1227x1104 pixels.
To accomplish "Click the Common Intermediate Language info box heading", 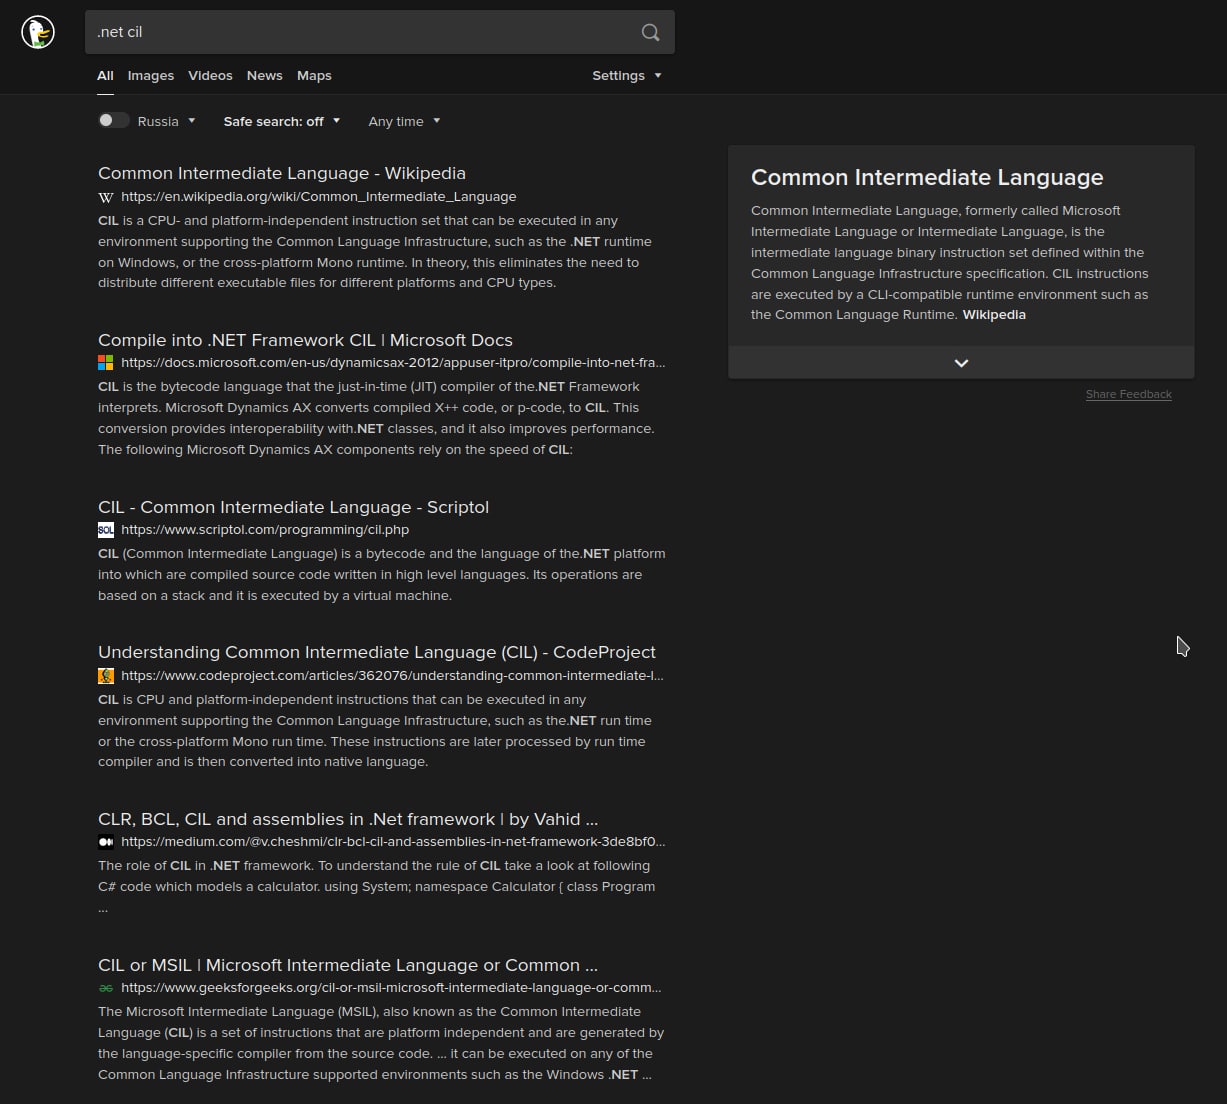I will (927, 177).
